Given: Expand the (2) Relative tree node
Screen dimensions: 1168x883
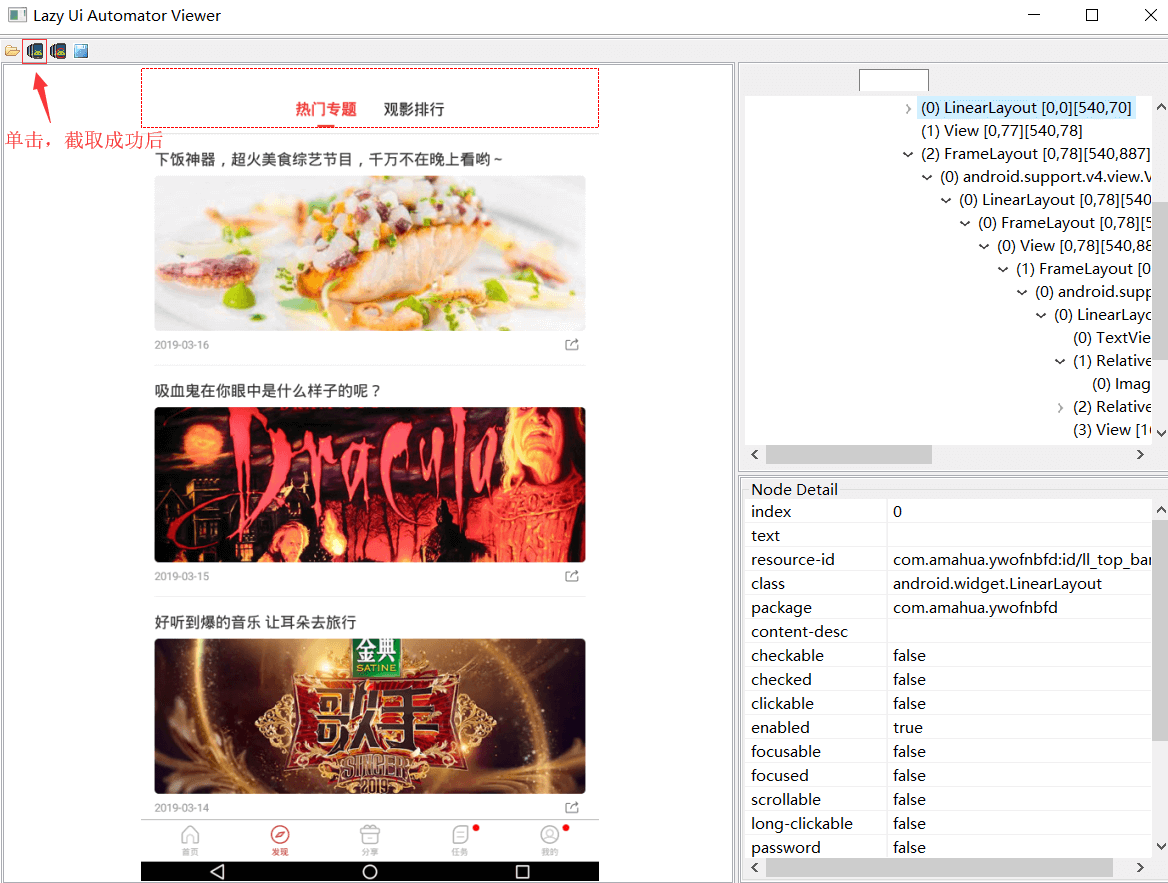Looking at the screenshot, I should [1059, 408].
